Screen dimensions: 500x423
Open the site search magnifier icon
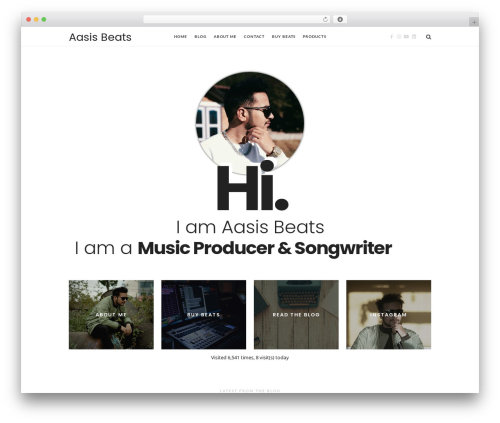[x=428, y=37]
